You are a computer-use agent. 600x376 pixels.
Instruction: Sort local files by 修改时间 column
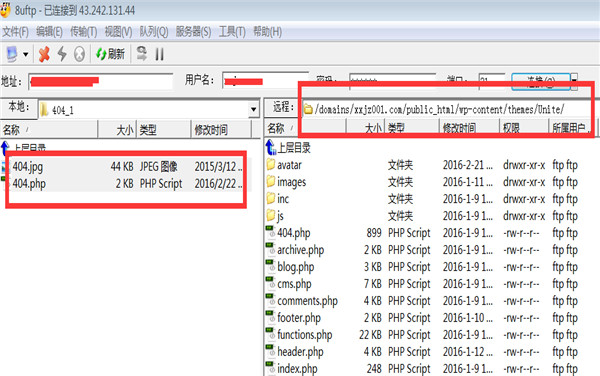221,130
